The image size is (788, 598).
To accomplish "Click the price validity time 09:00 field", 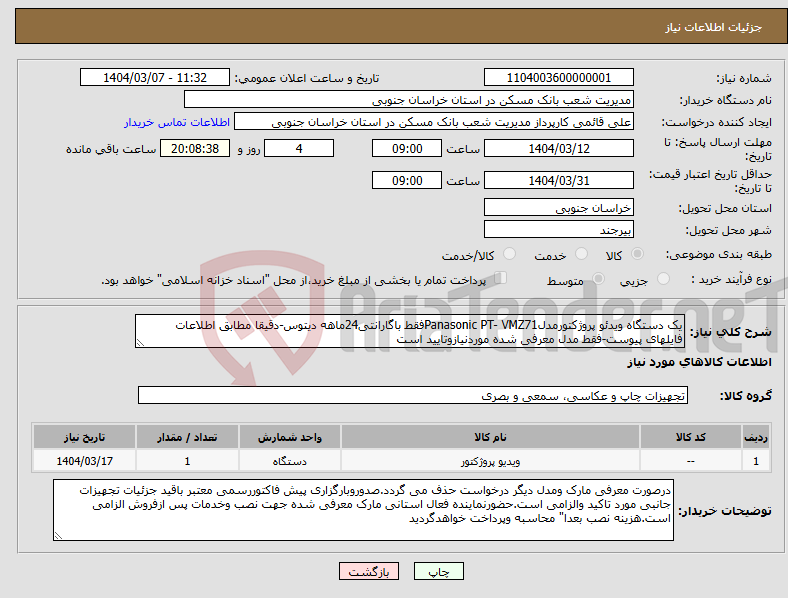I will click(407, 180).
